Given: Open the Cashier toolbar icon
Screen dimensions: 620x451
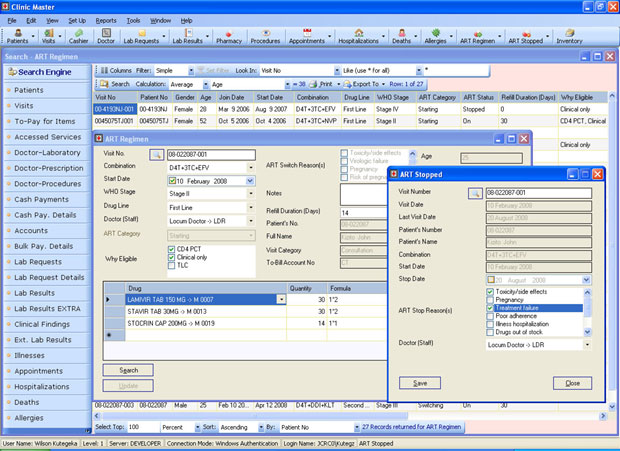Looking at the screenshot, I should [x=78, y=36].
